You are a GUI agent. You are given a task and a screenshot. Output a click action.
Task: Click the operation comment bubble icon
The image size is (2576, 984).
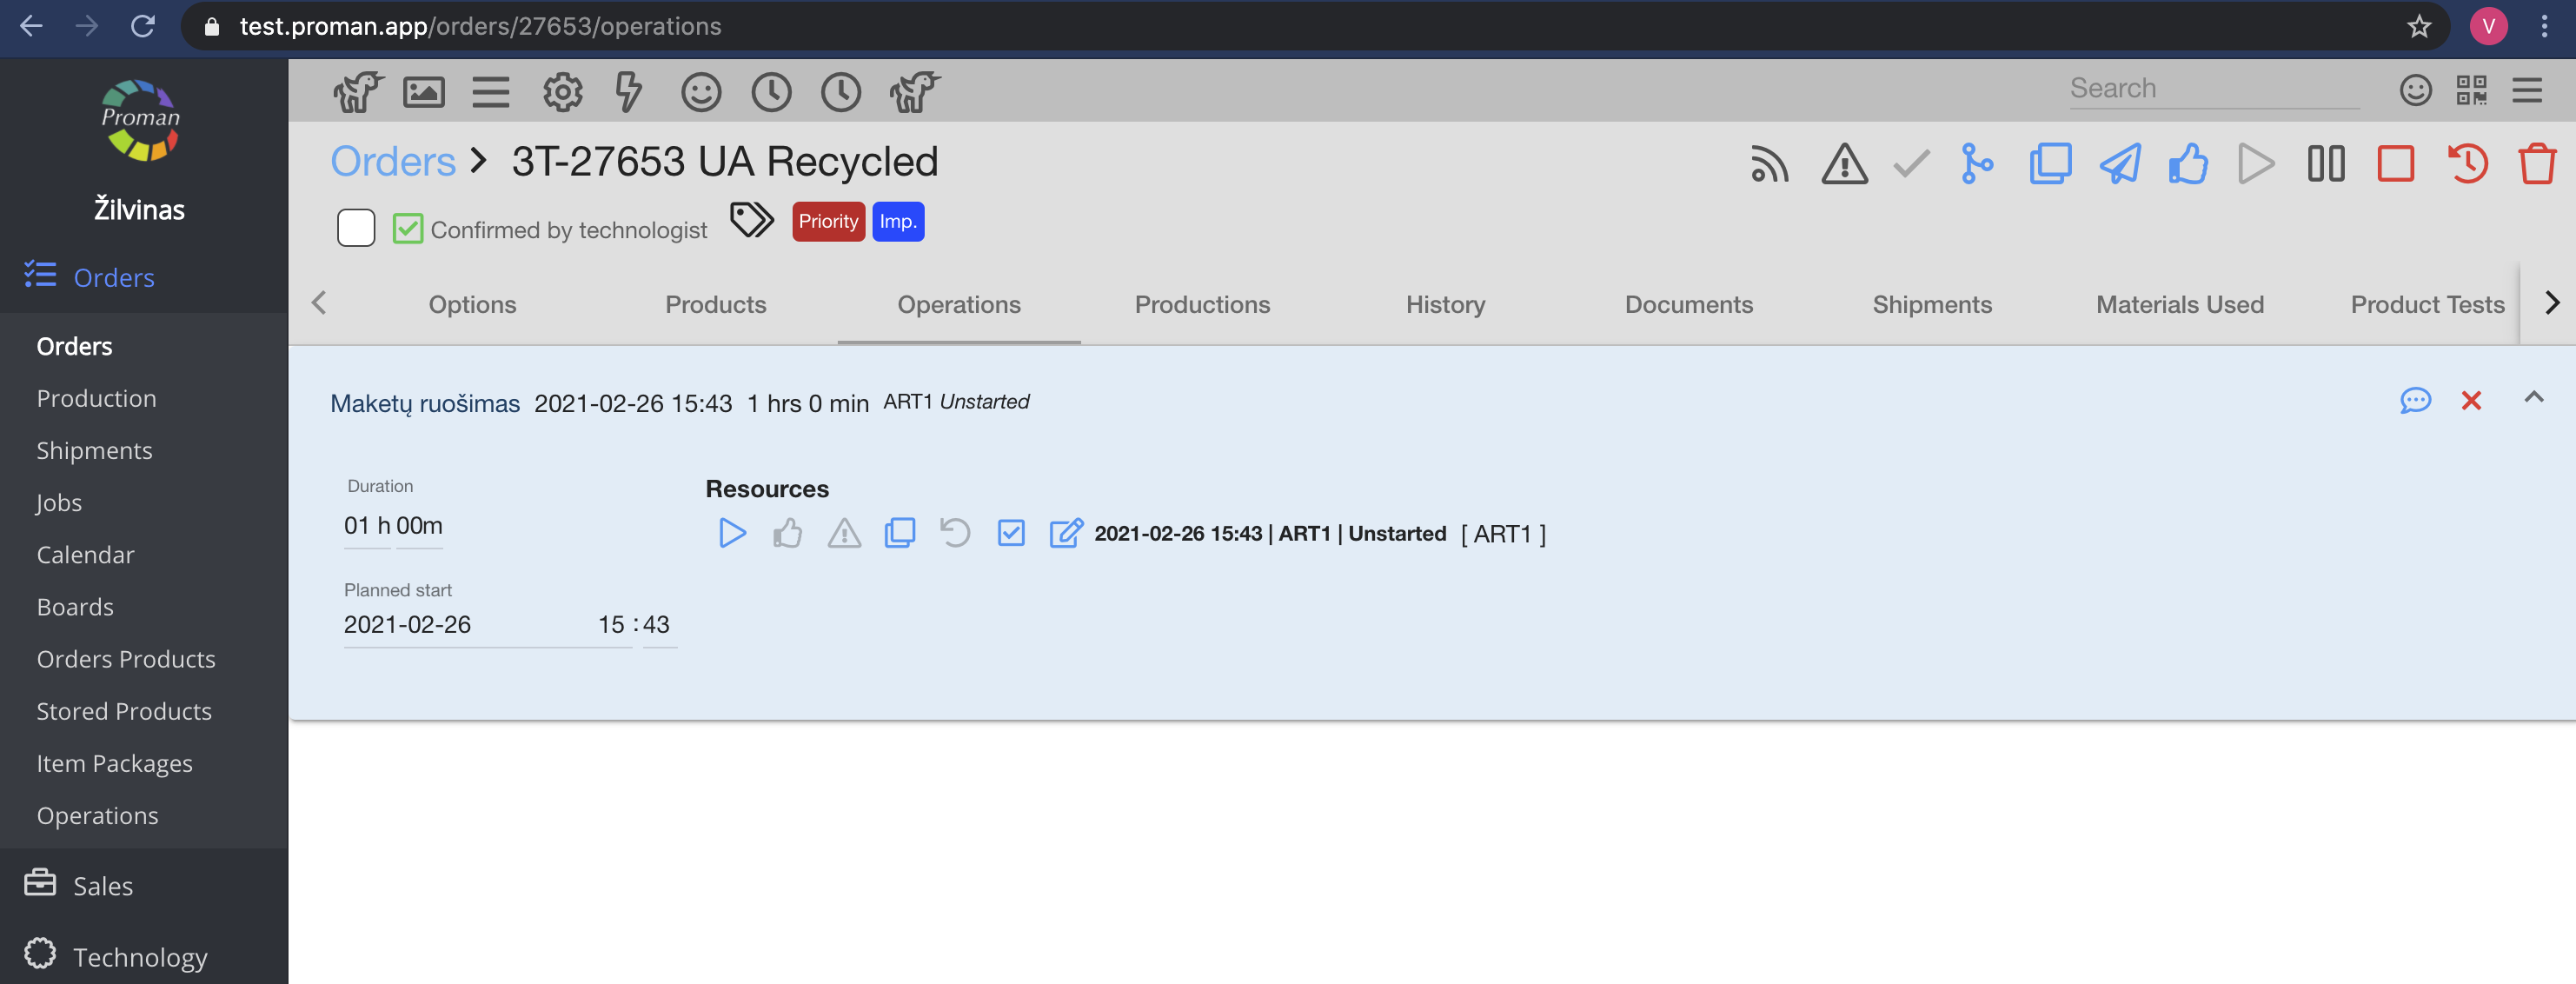2414,401
